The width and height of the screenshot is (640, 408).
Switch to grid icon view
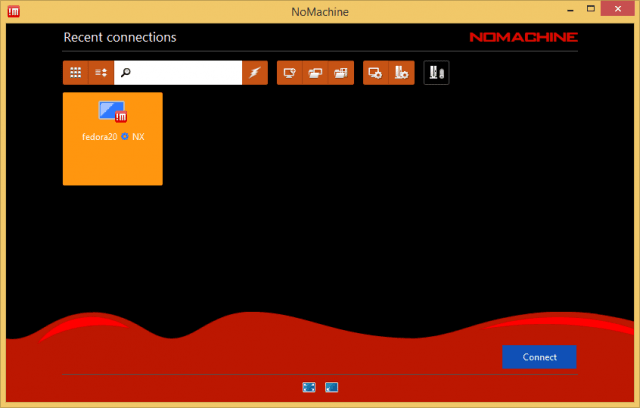(76, 73)
